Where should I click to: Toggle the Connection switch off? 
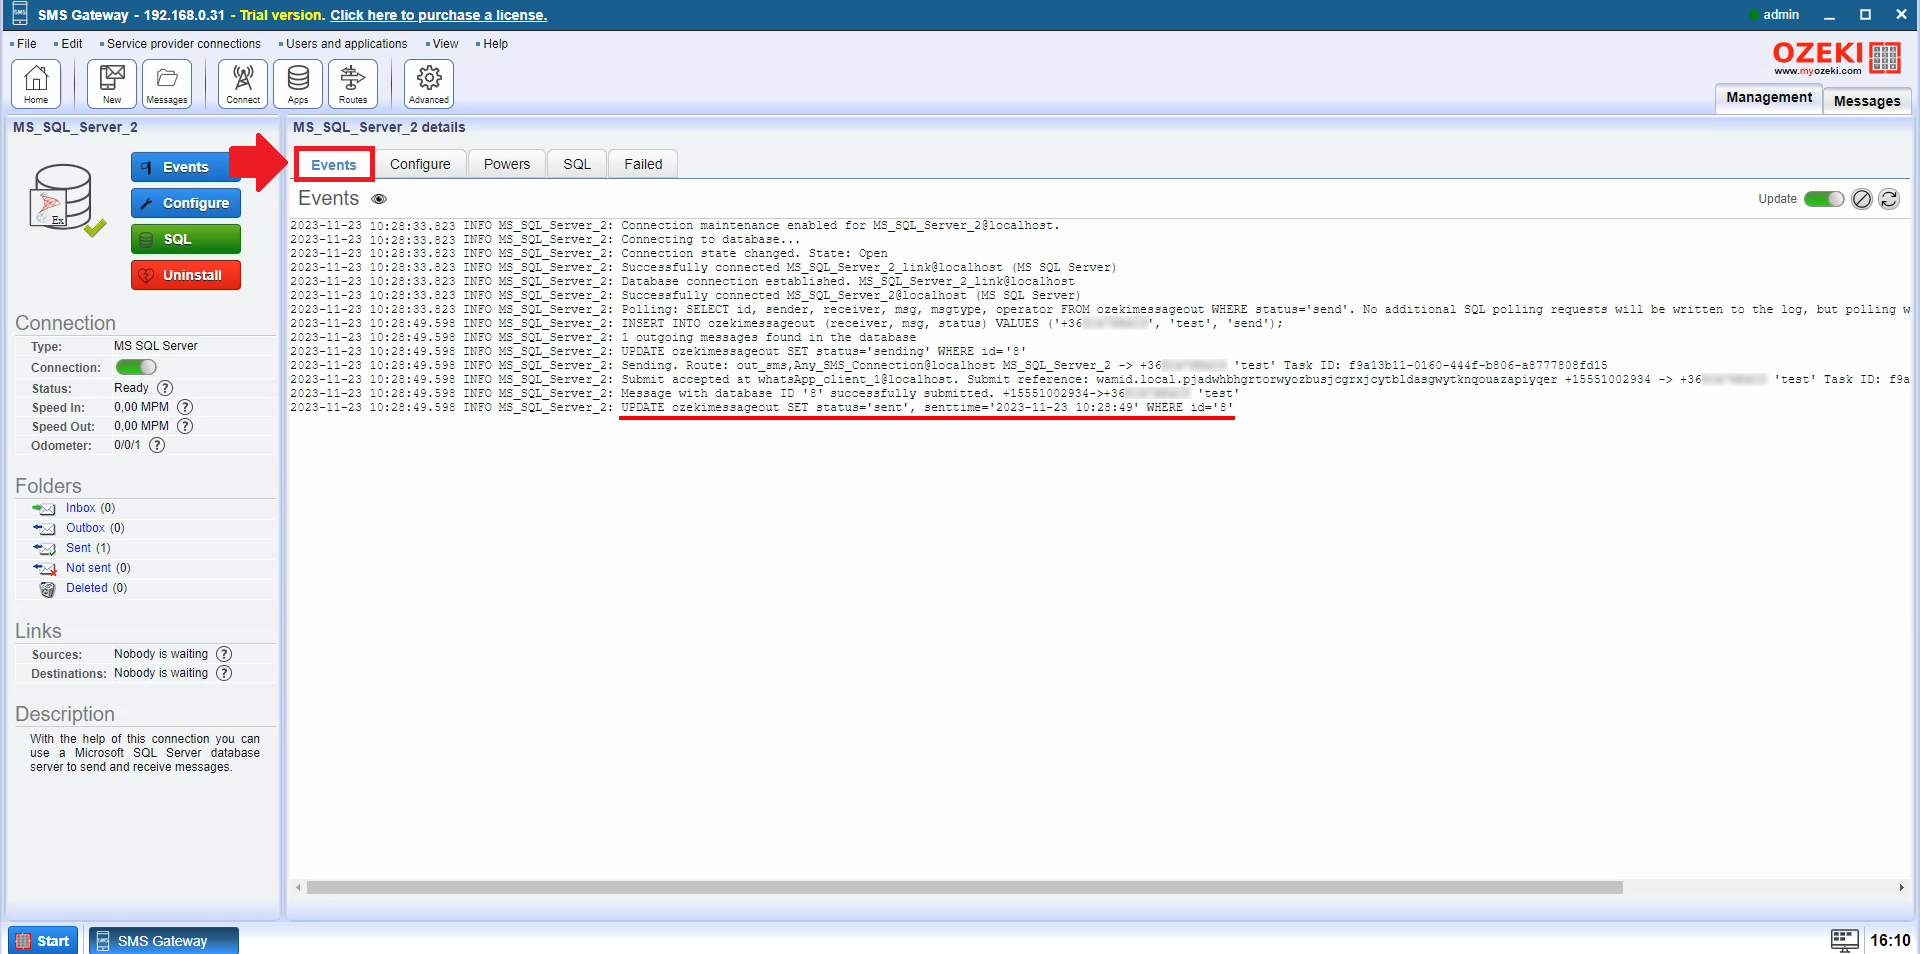(136, 367)
